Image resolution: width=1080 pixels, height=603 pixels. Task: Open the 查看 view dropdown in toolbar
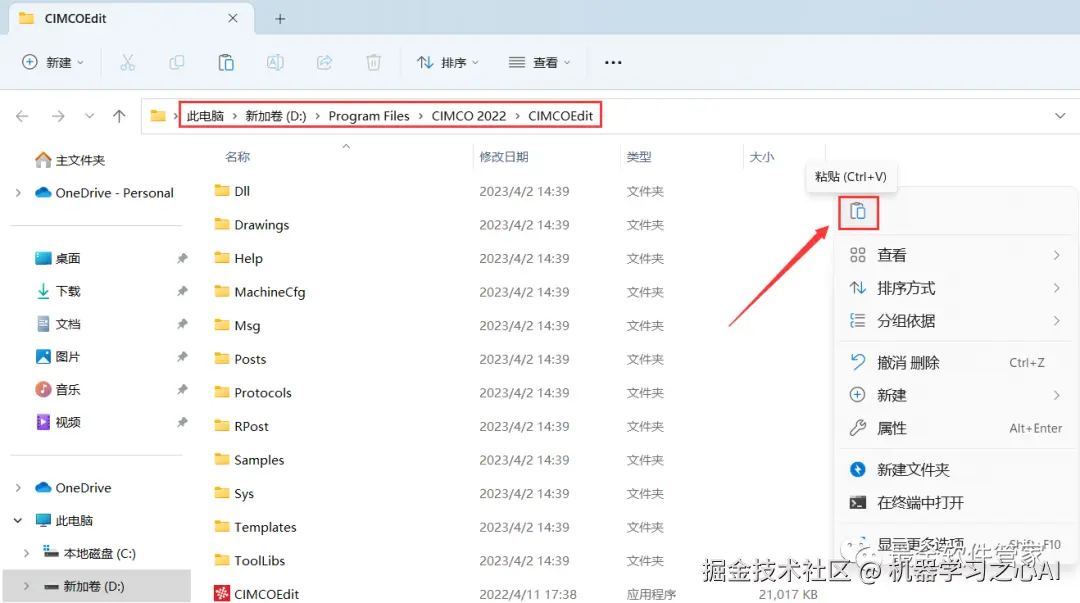539,63
